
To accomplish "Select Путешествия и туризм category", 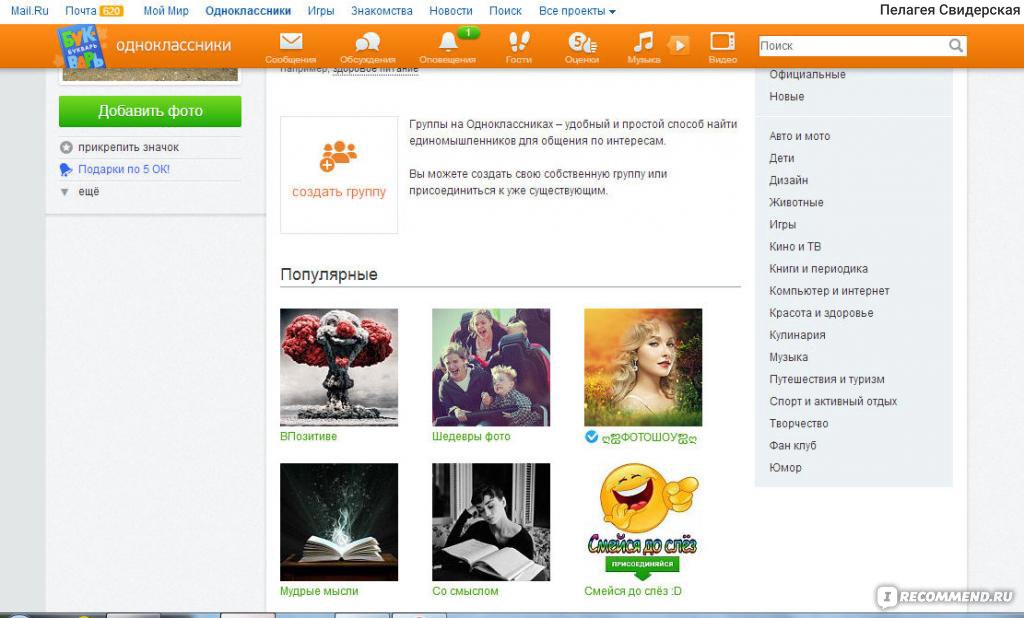I will tap(827, 380).
